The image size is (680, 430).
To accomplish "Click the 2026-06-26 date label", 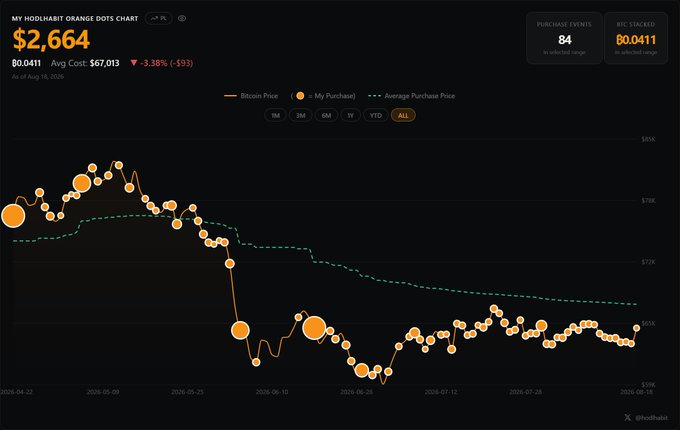I will pyautogui.click(x=356, y=392).
